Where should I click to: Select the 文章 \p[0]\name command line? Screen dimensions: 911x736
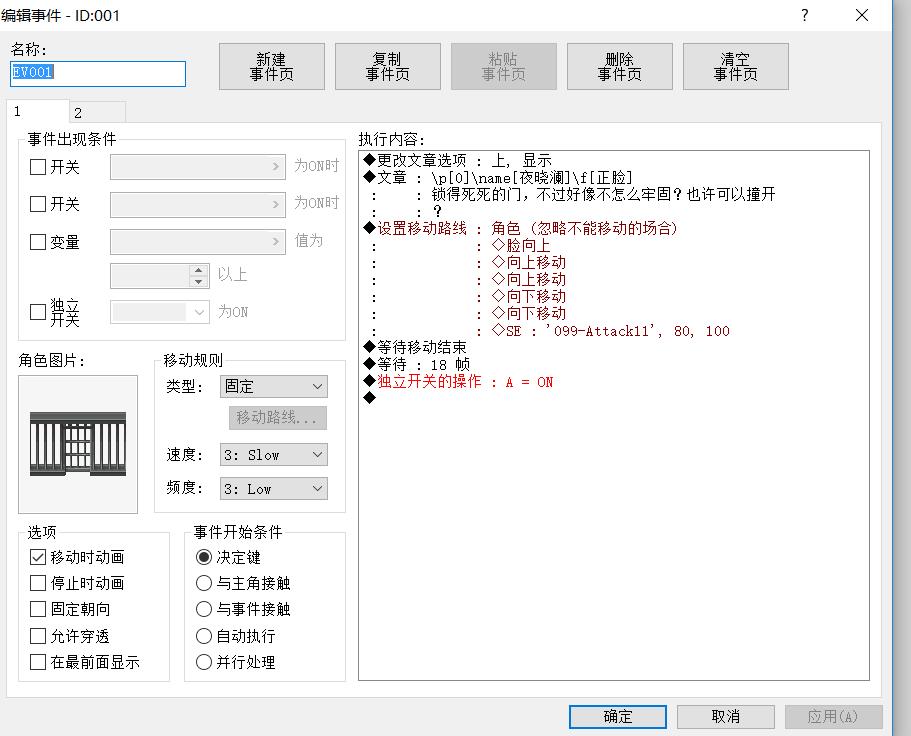point(498,177)
